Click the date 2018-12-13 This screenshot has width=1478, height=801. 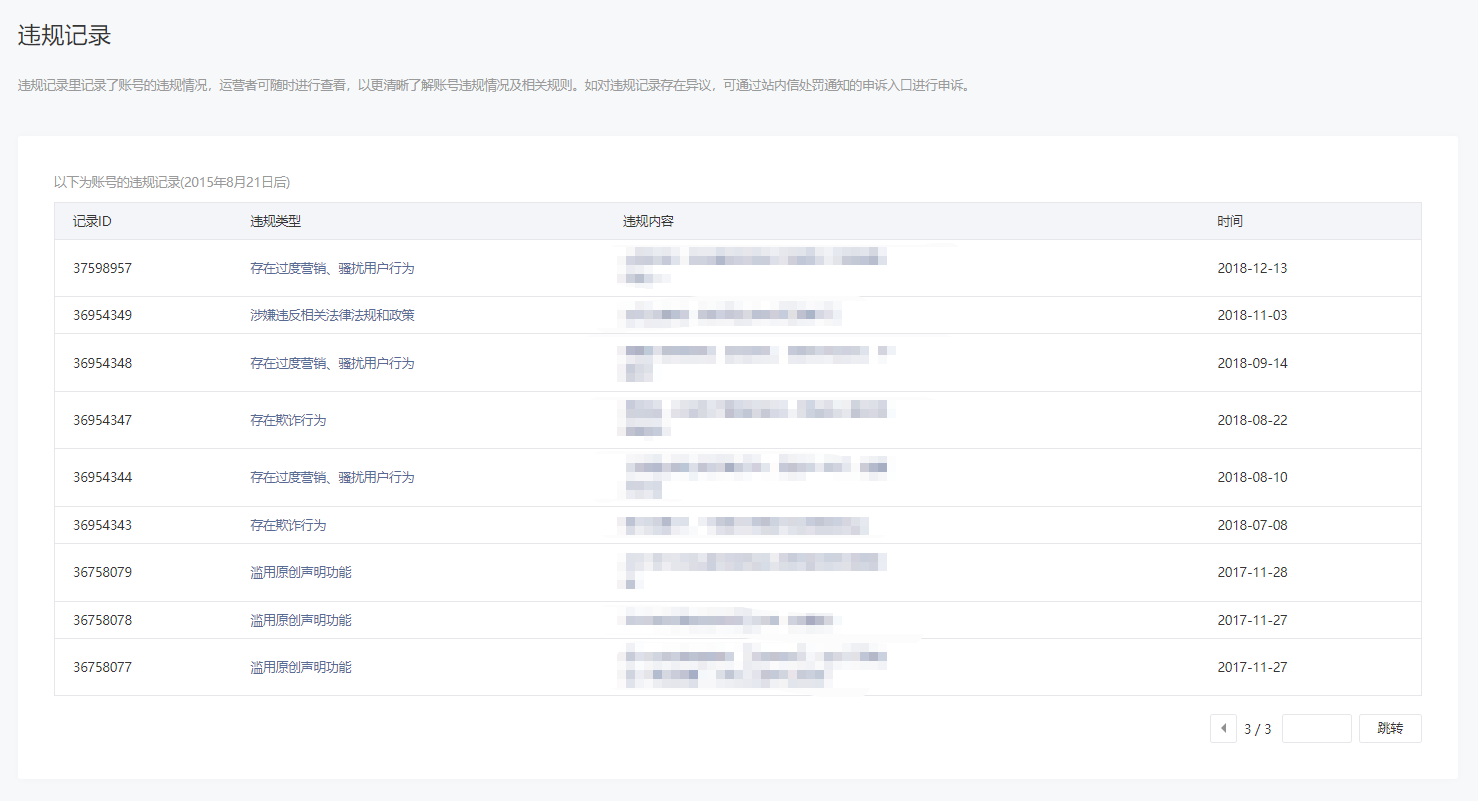point(1252,268)
